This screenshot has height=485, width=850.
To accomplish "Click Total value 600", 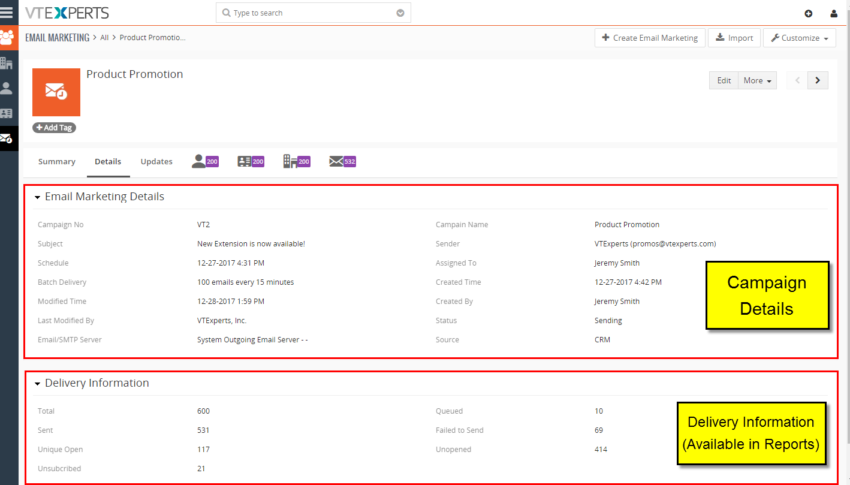I will coord(203,411).
